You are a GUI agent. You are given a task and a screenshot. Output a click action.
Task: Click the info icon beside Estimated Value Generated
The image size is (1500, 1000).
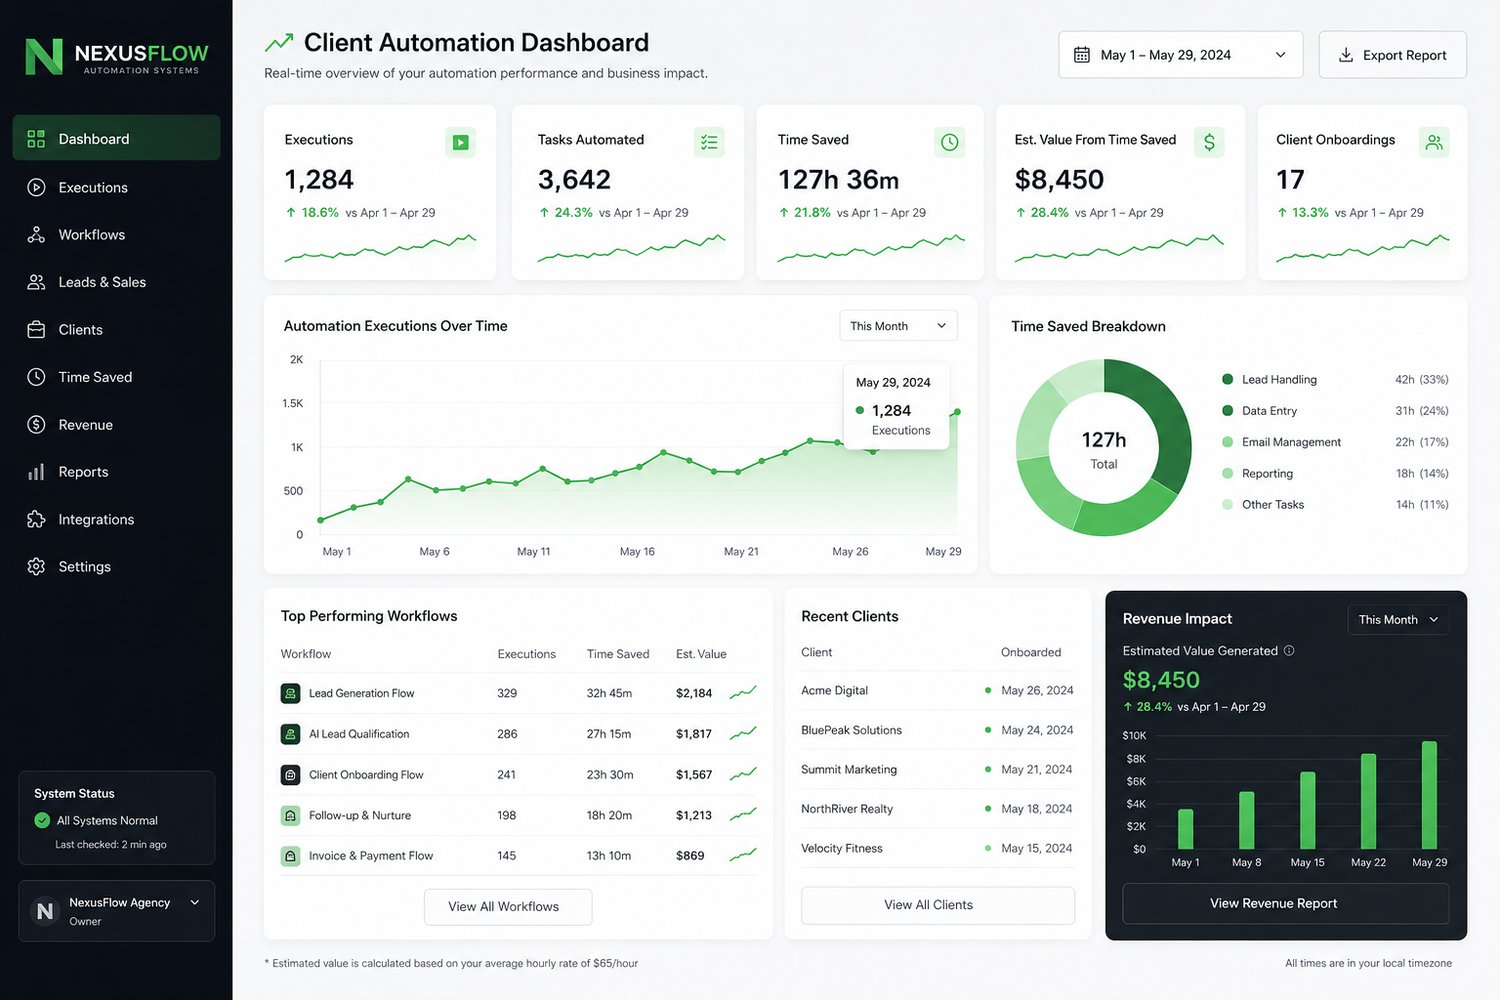1289,650
